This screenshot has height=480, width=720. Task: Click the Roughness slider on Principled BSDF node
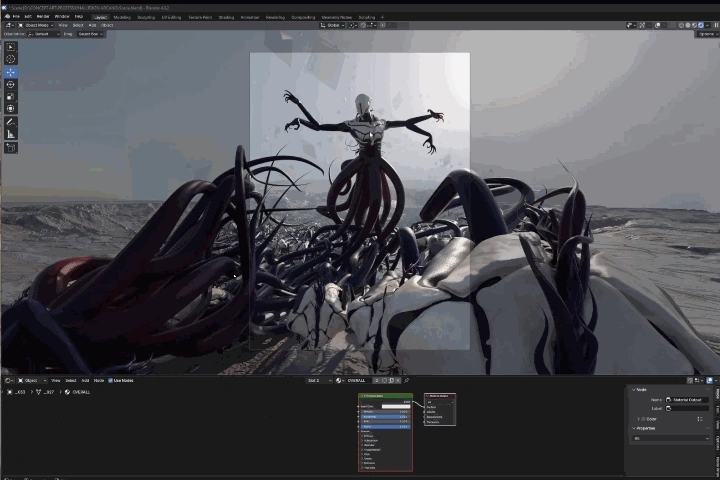coord(386,417)
